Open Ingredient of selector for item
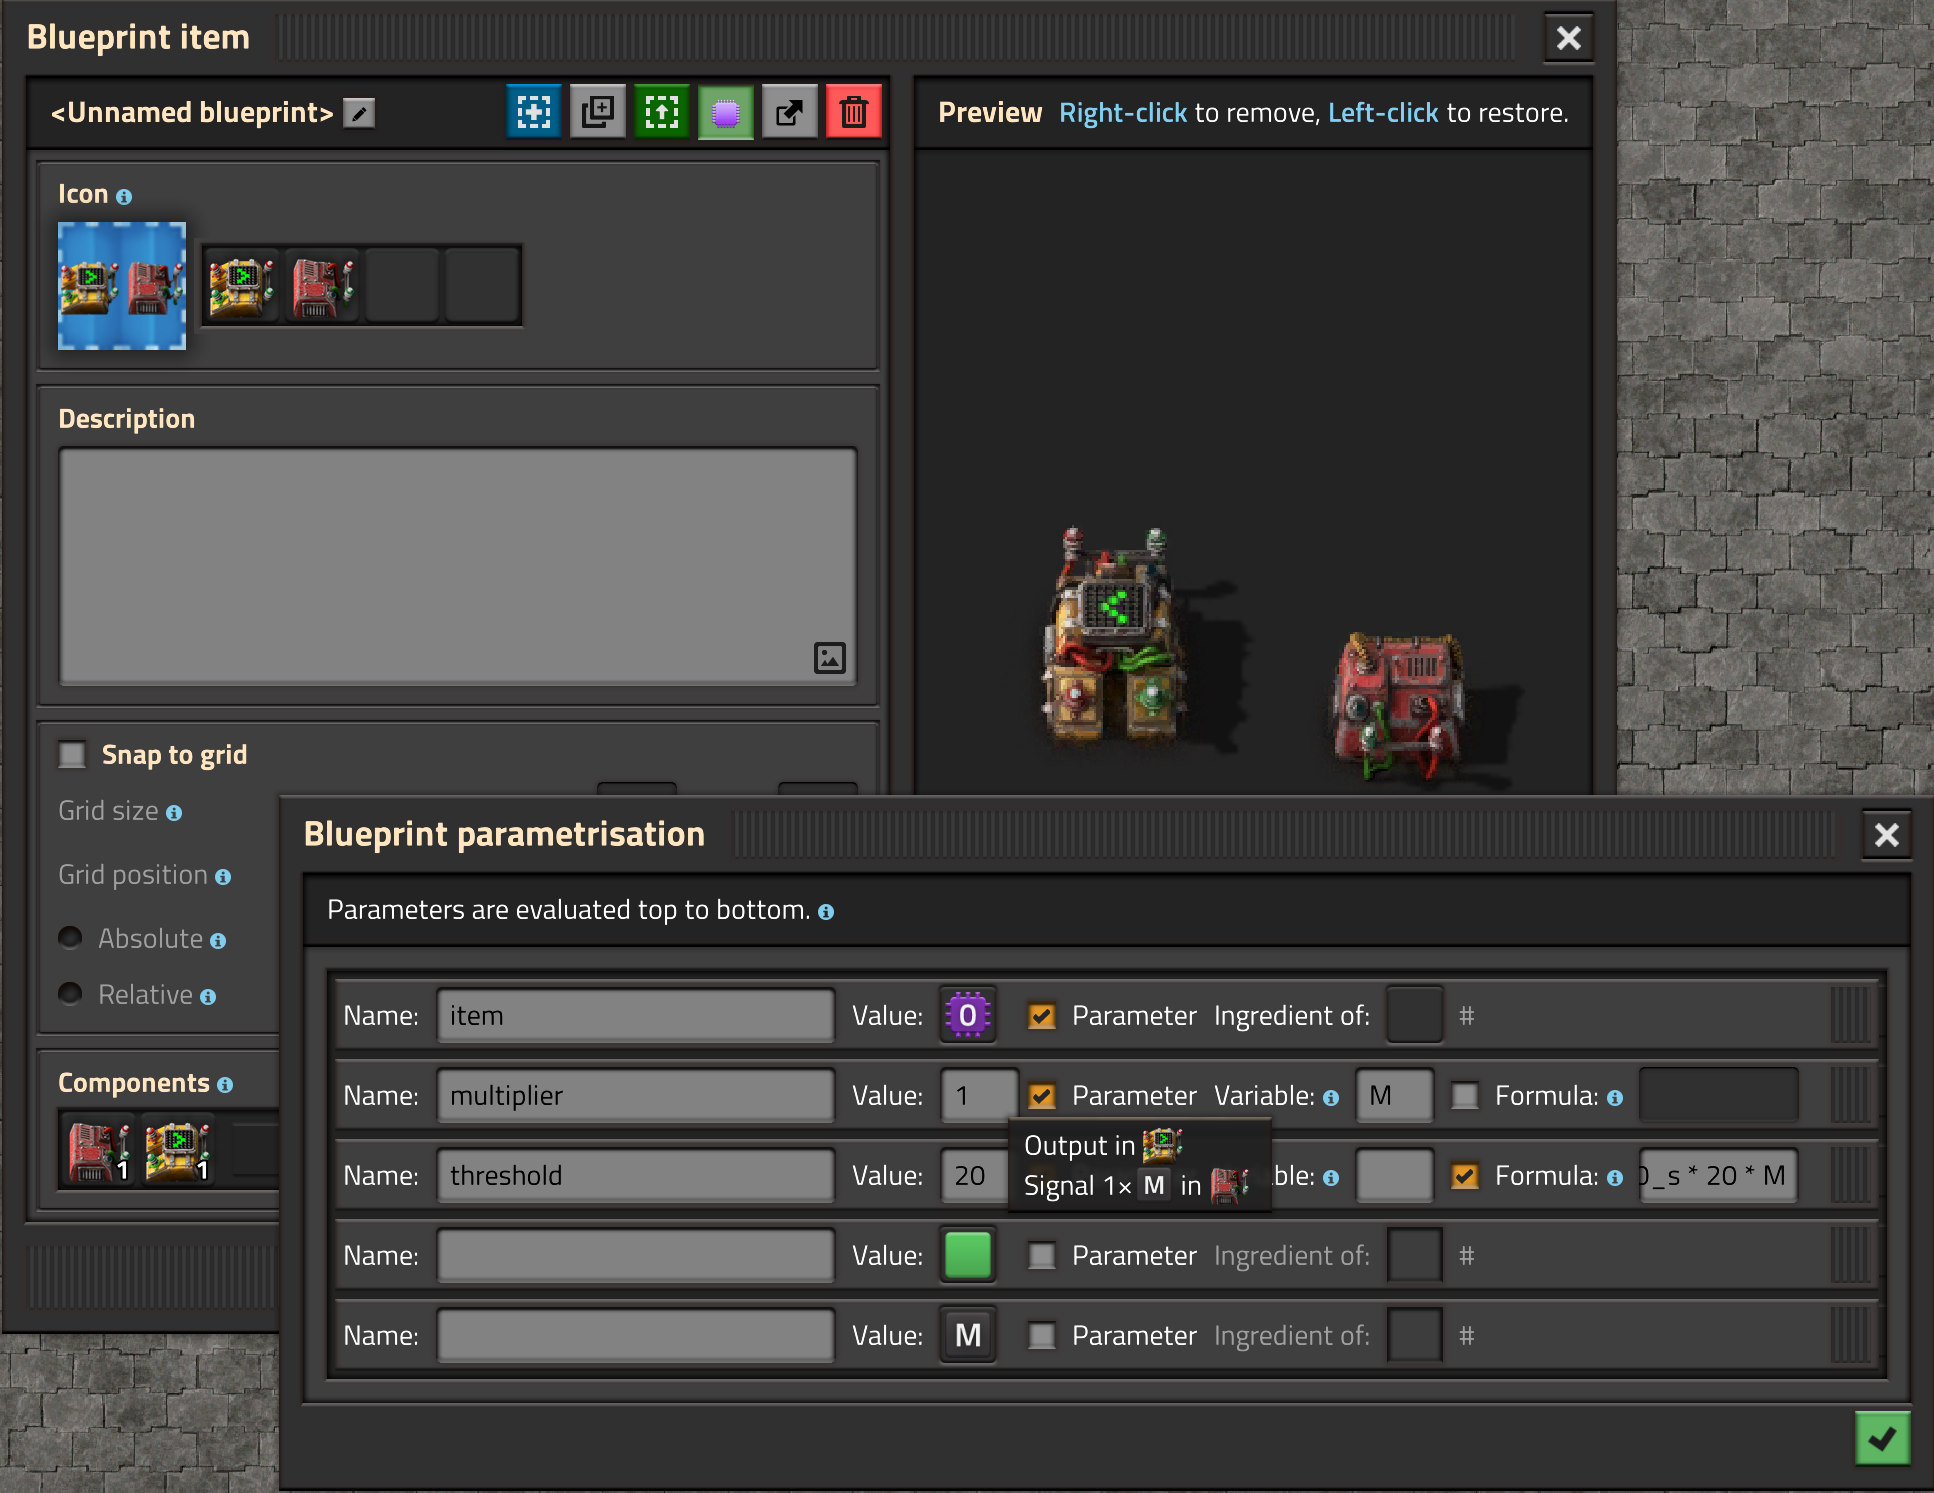Viewport: 1934px width, 1493px height. click(x=1414, y=1016)
